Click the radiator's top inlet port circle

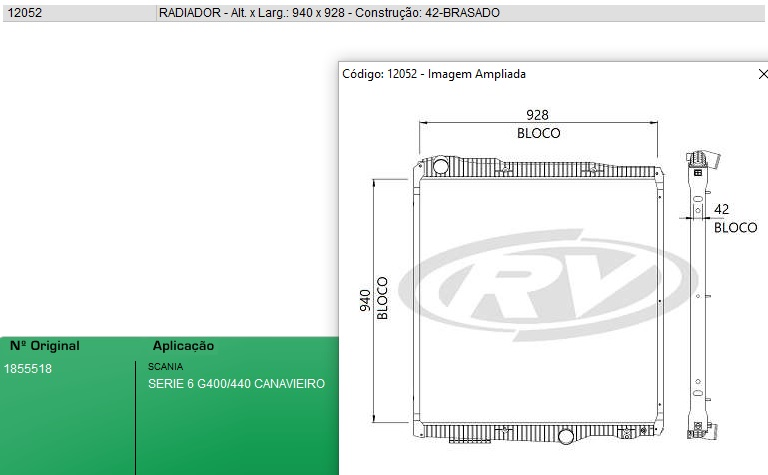click(439, 166)
